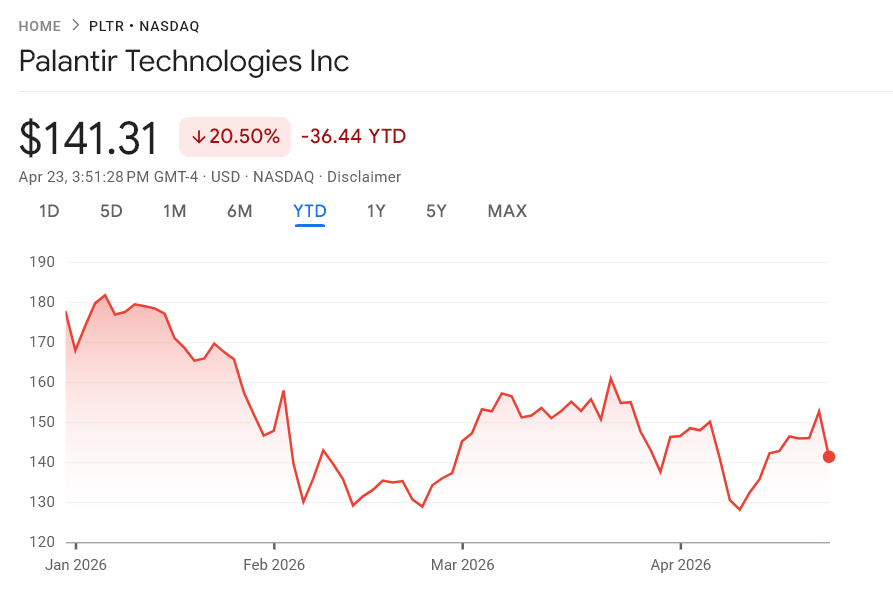Open the 5D time range

tap(111, 211)
